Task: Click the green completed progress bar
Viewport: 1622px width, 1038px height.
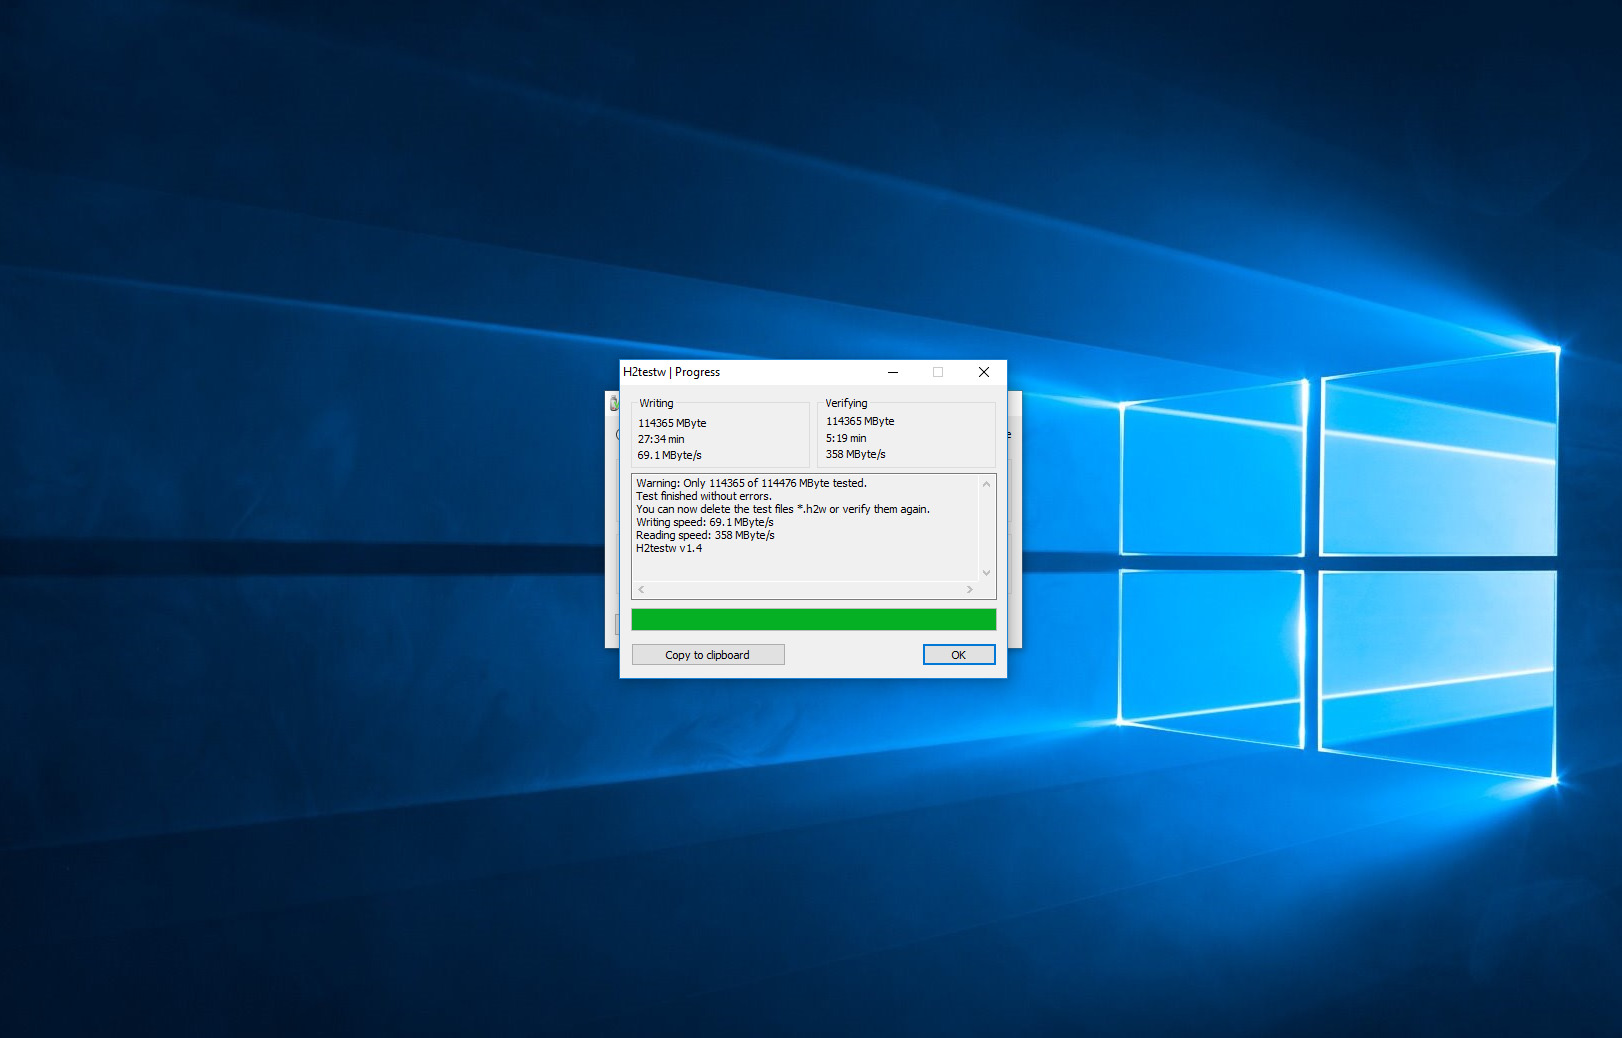Action: [x=814, y=620]
